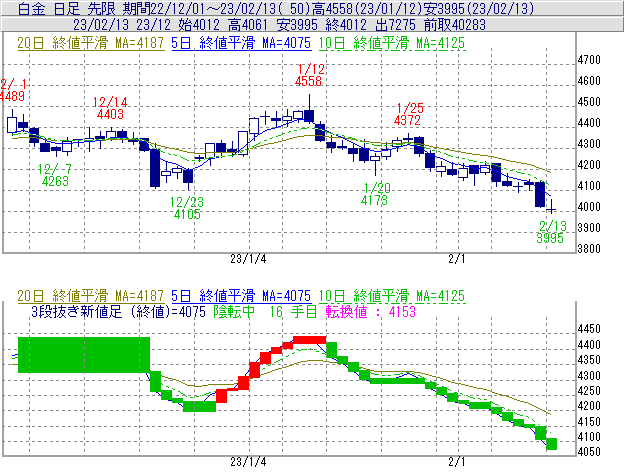Click the green 陰転中 status text
The image size is (624, 475).
pos(234,312)
